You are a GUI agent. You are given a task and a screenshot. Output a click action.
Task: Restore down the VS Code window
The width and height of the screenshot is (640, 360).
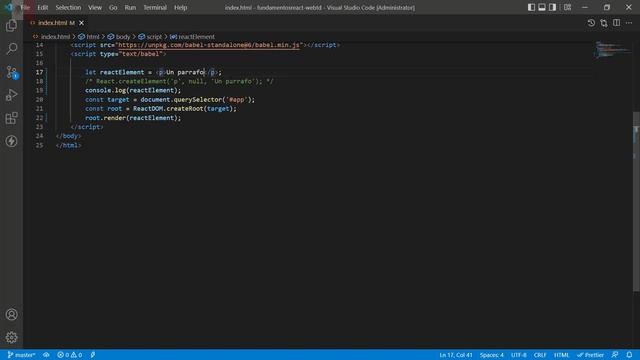coord(607,7)
